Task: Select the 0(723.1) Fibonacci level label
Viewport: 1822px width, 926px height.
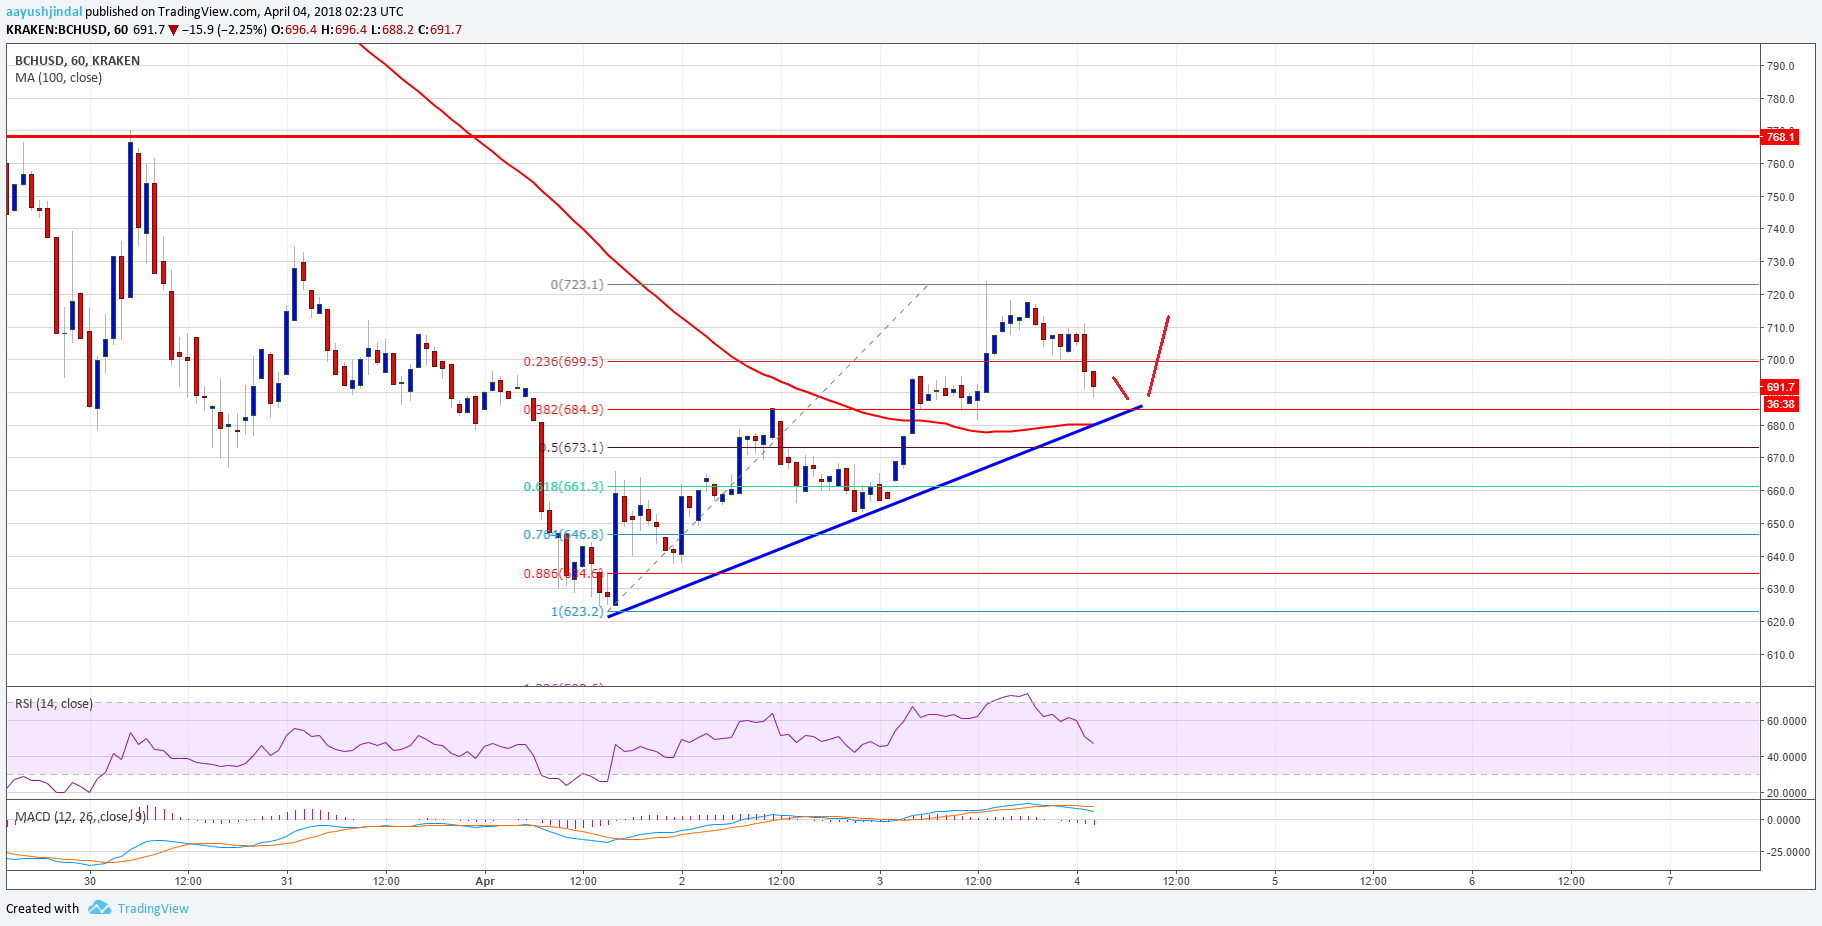Action: coord(577,284)
